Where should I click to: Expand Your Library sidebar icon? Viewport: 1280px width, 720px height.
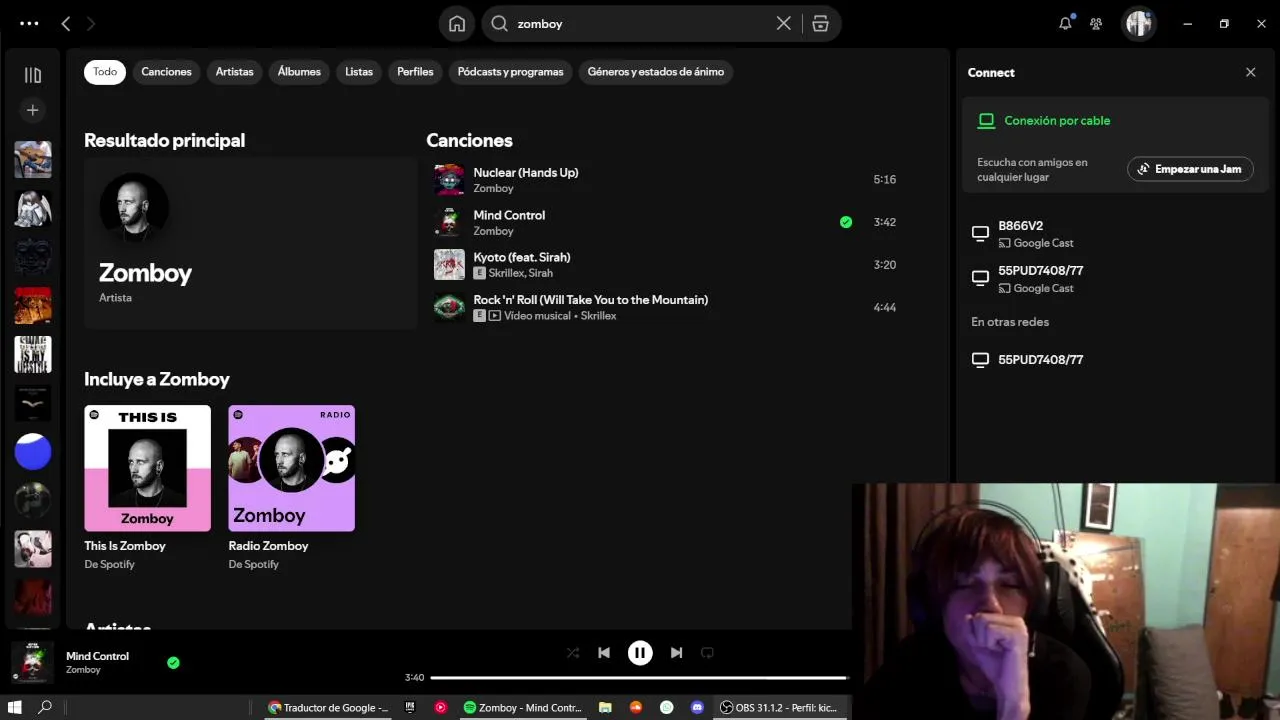(33, 75)
